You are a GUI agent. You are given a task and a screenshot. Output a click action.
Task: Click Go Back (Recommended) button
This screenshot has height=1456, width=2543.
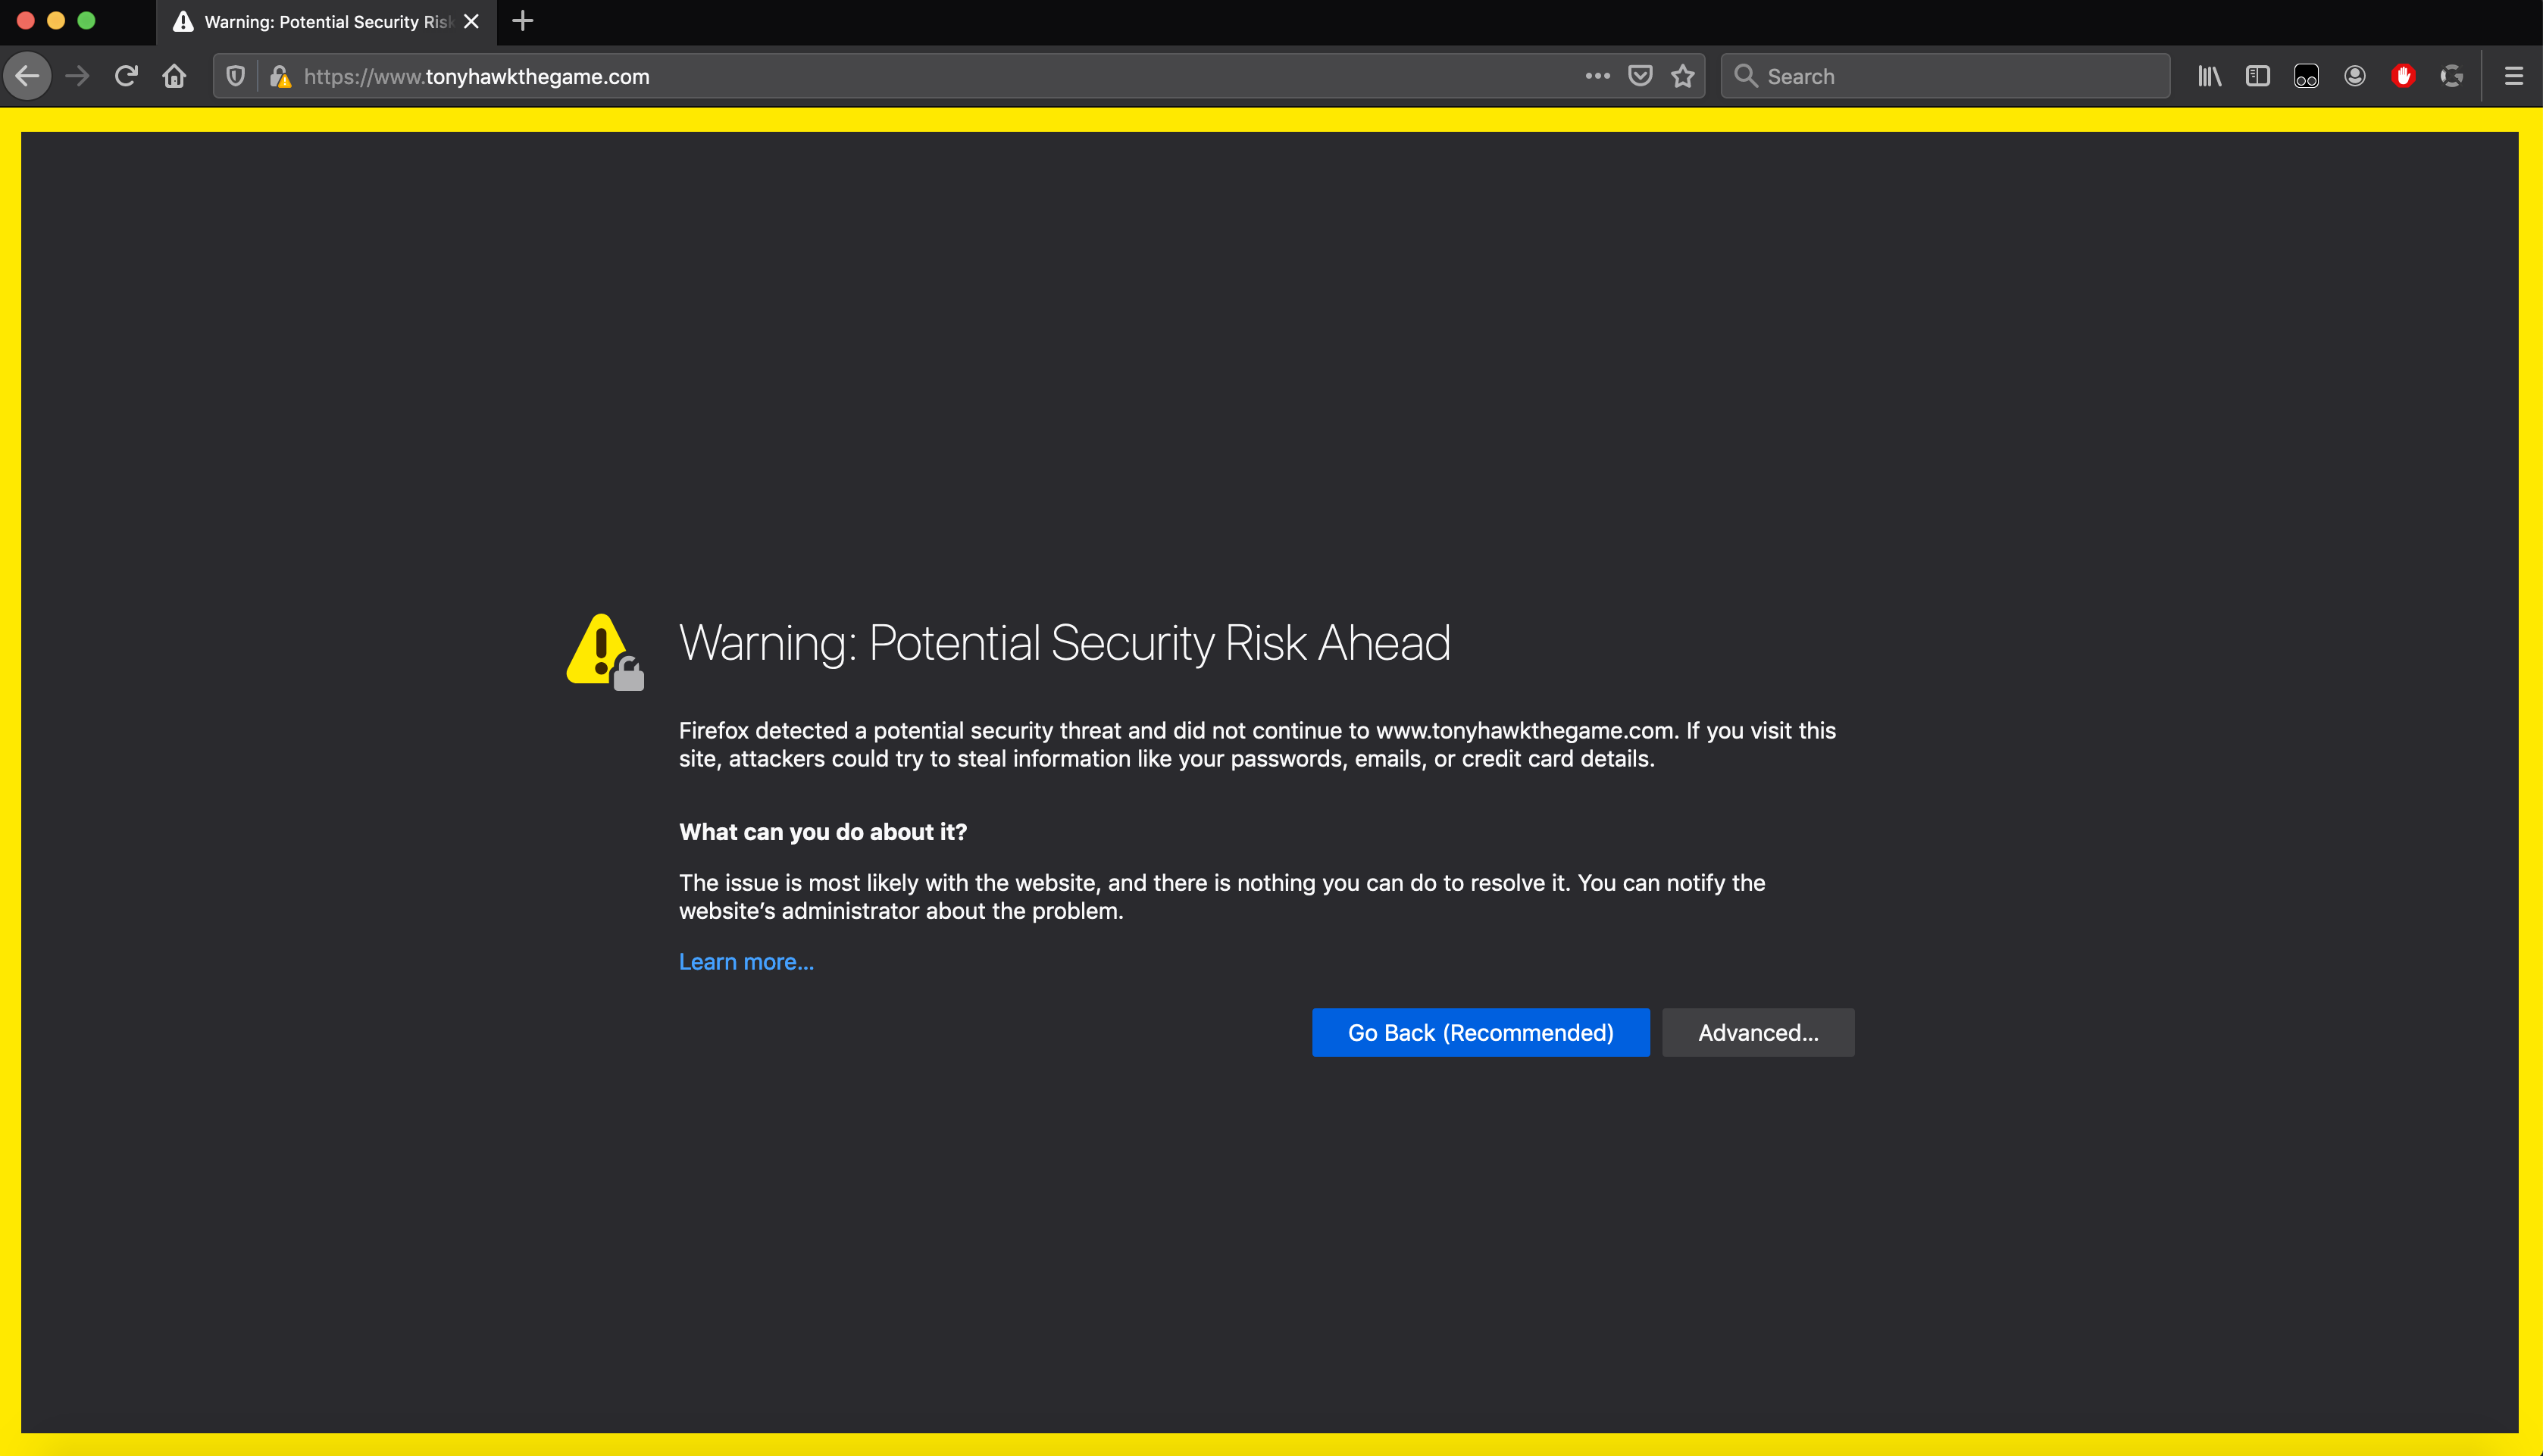click(1480, 1032)
